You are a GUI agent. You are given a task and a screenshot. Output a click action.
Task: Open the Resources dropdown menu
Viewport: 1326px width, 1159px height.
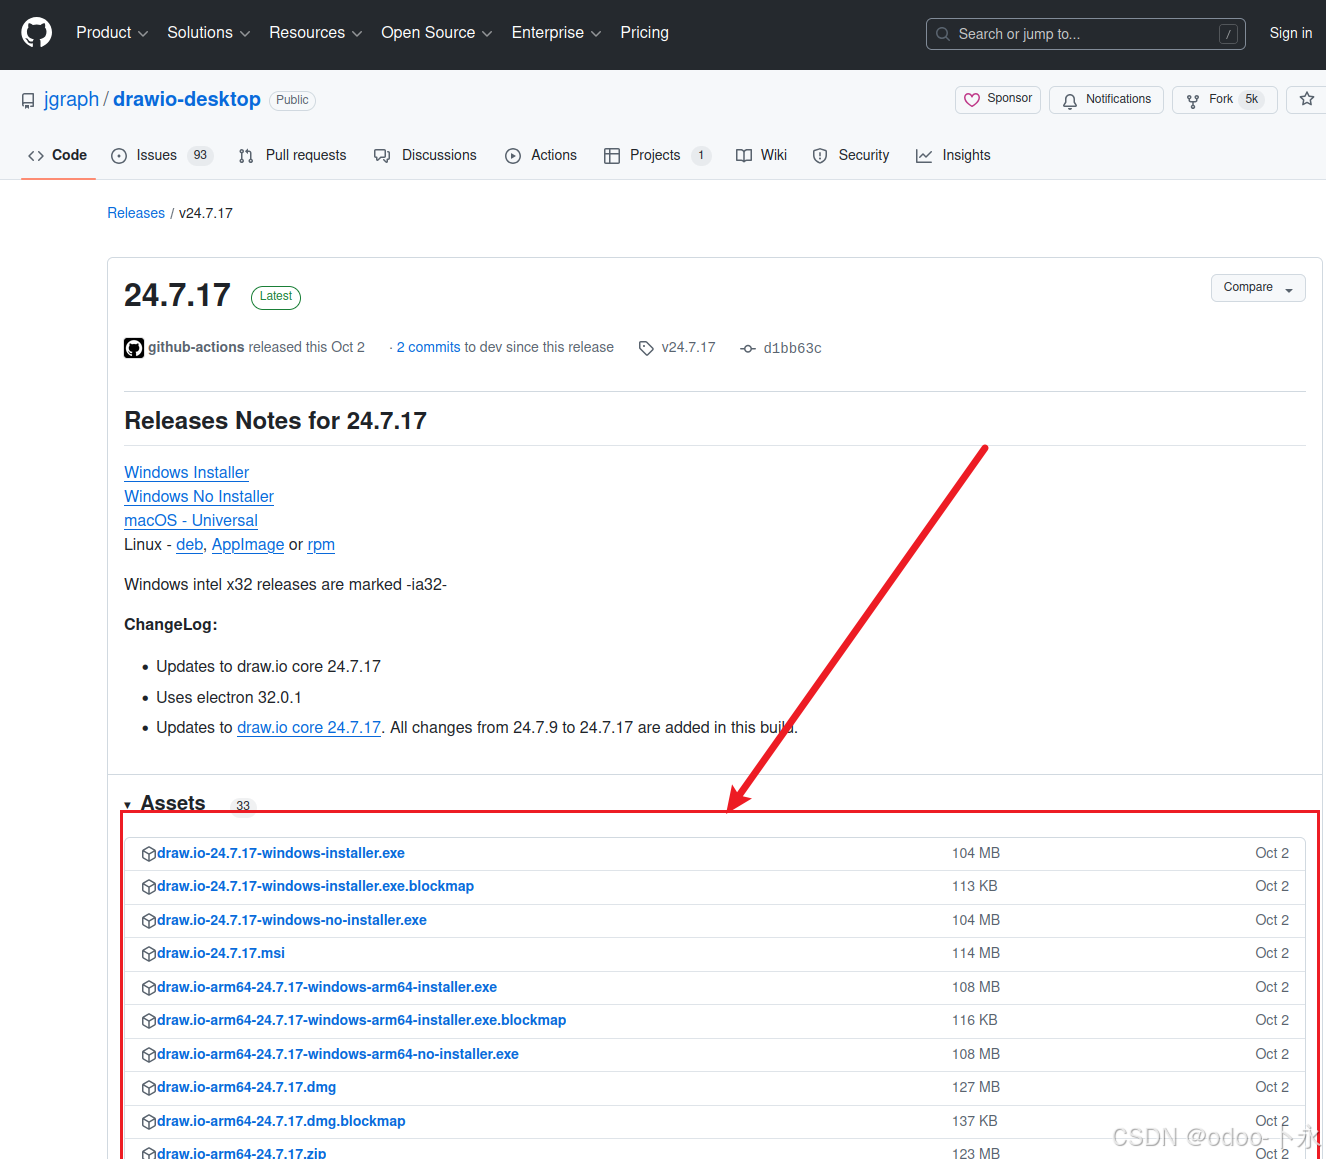[x=315, y=33]
